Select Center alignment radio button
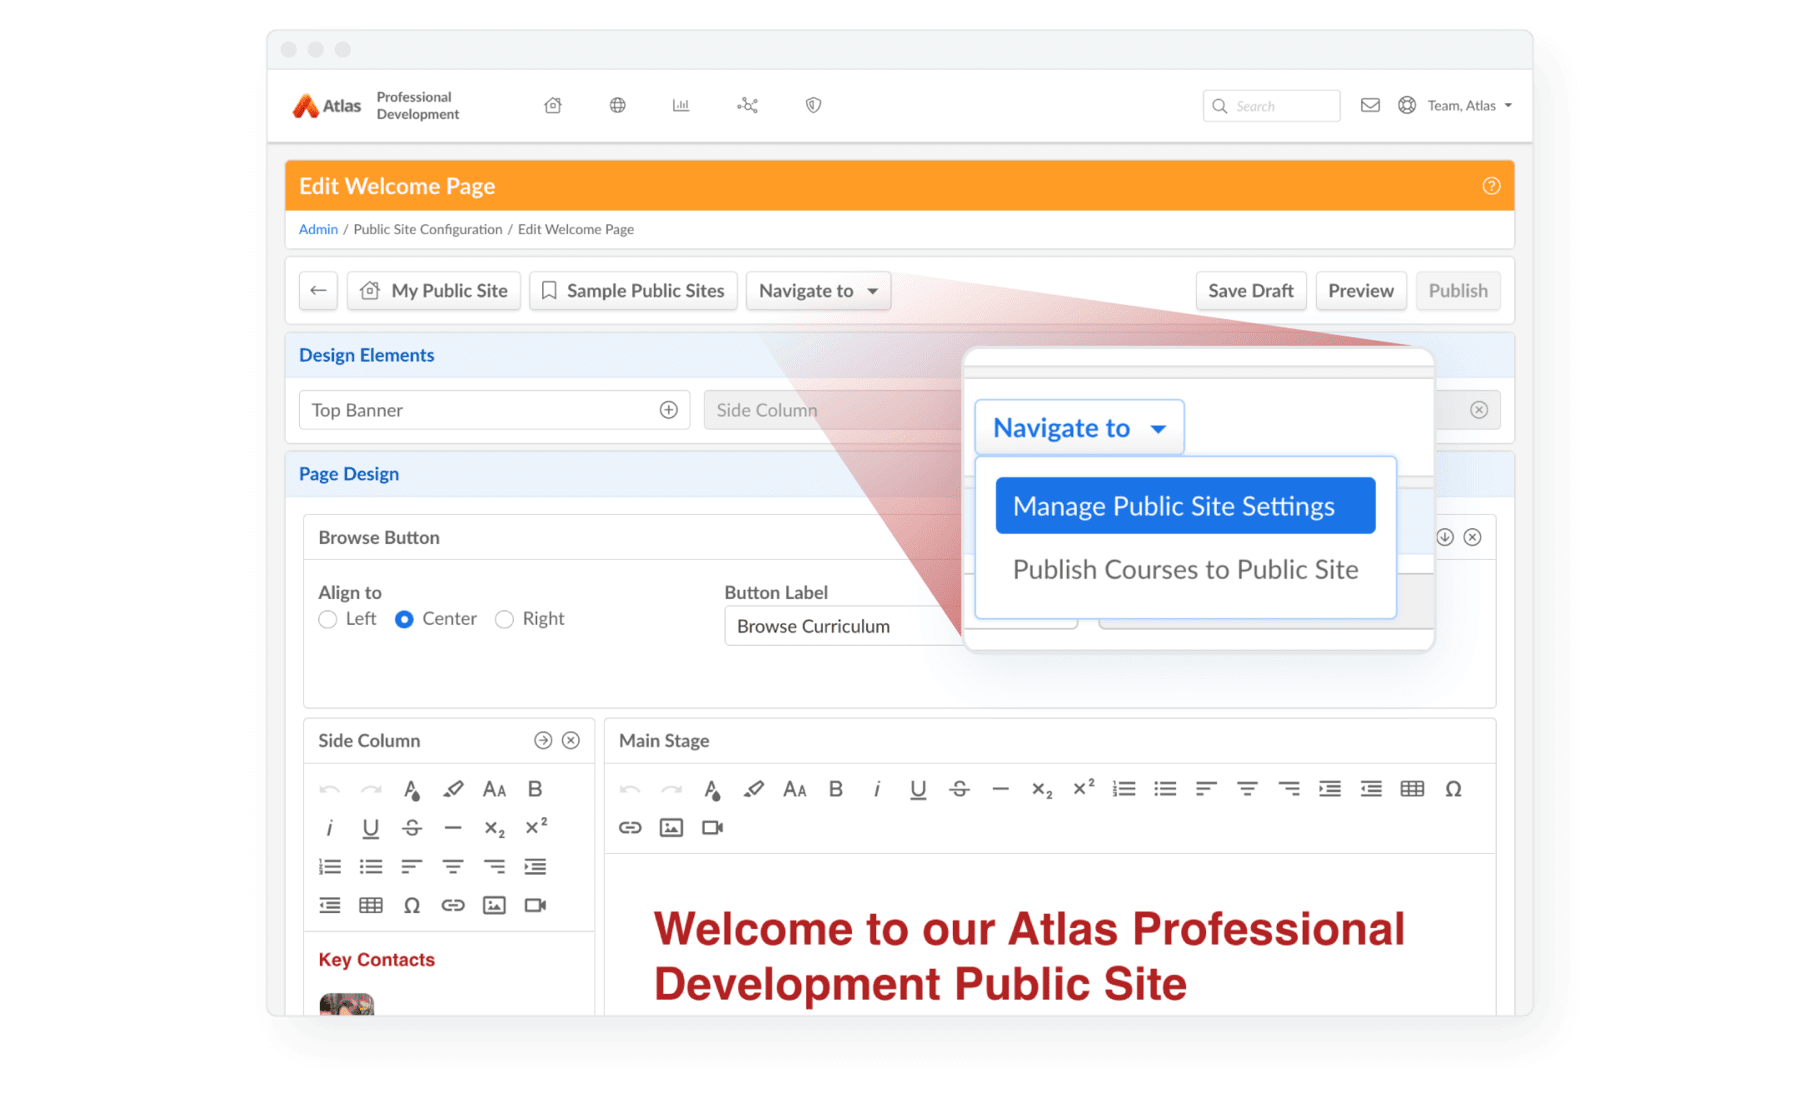 coord(404,619)
